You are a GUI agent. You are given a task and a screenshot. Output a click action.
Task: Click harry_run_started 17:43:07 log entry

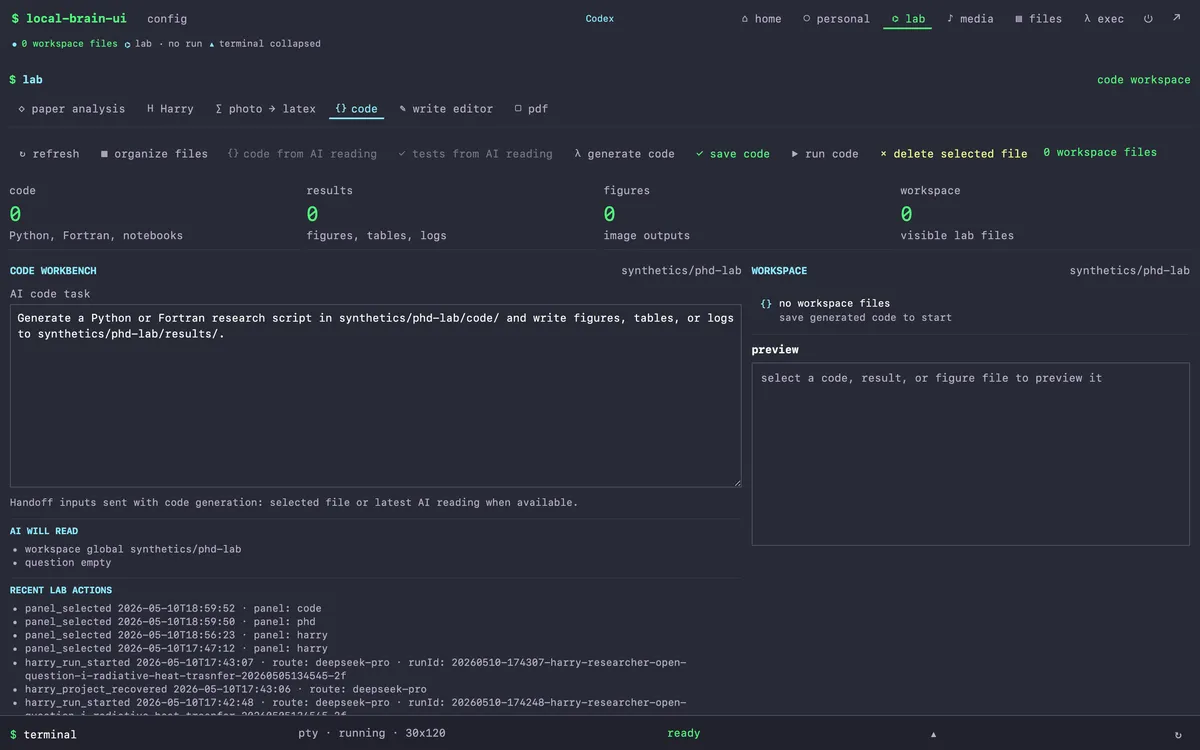coord(356,669)
